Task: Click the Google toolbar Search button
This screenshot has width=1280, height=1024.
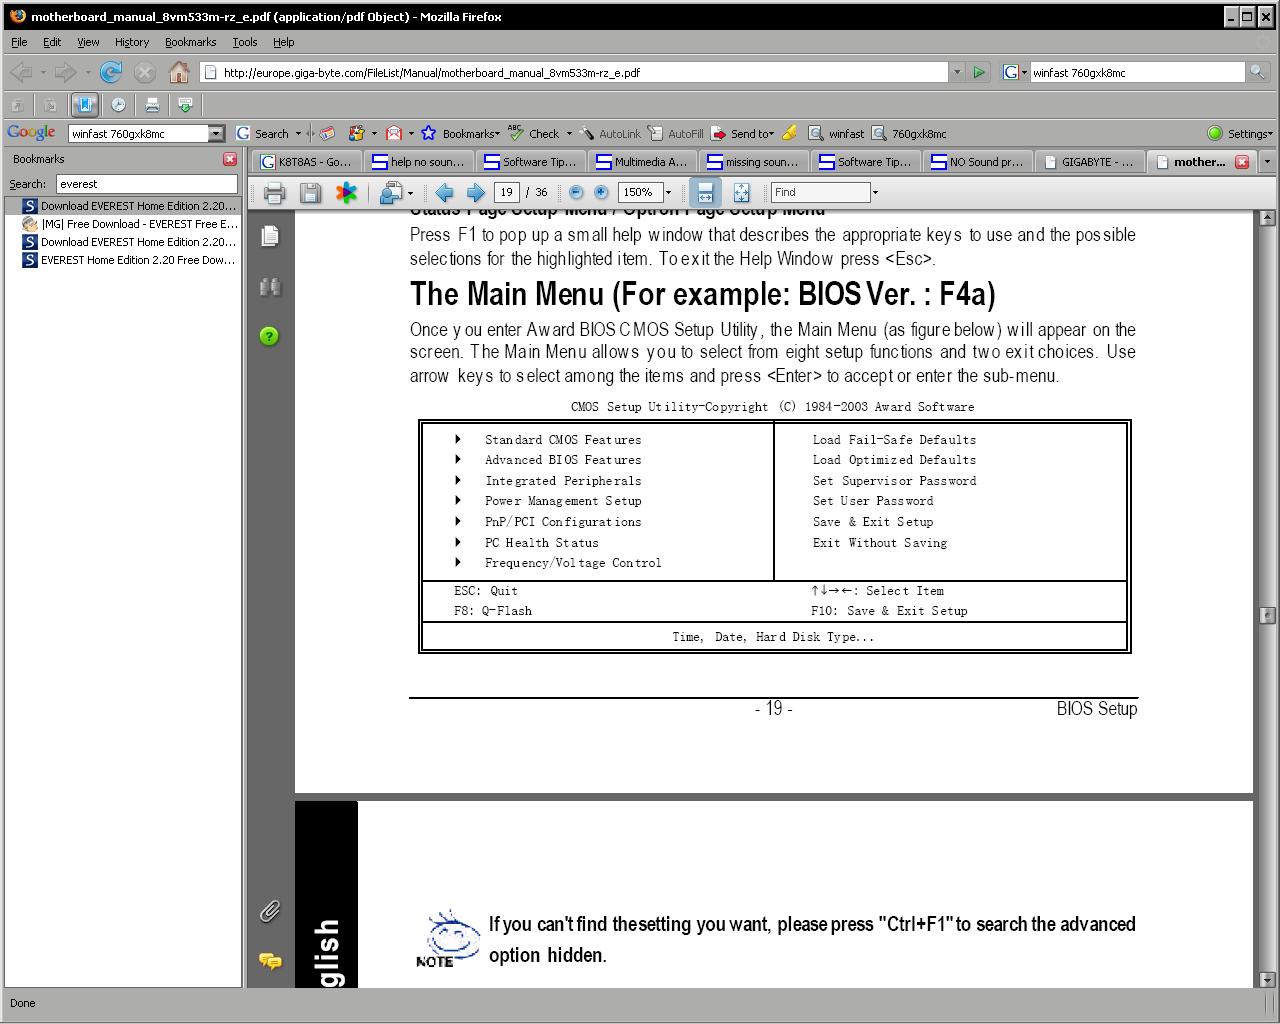Action: click(x=263, y=133)
